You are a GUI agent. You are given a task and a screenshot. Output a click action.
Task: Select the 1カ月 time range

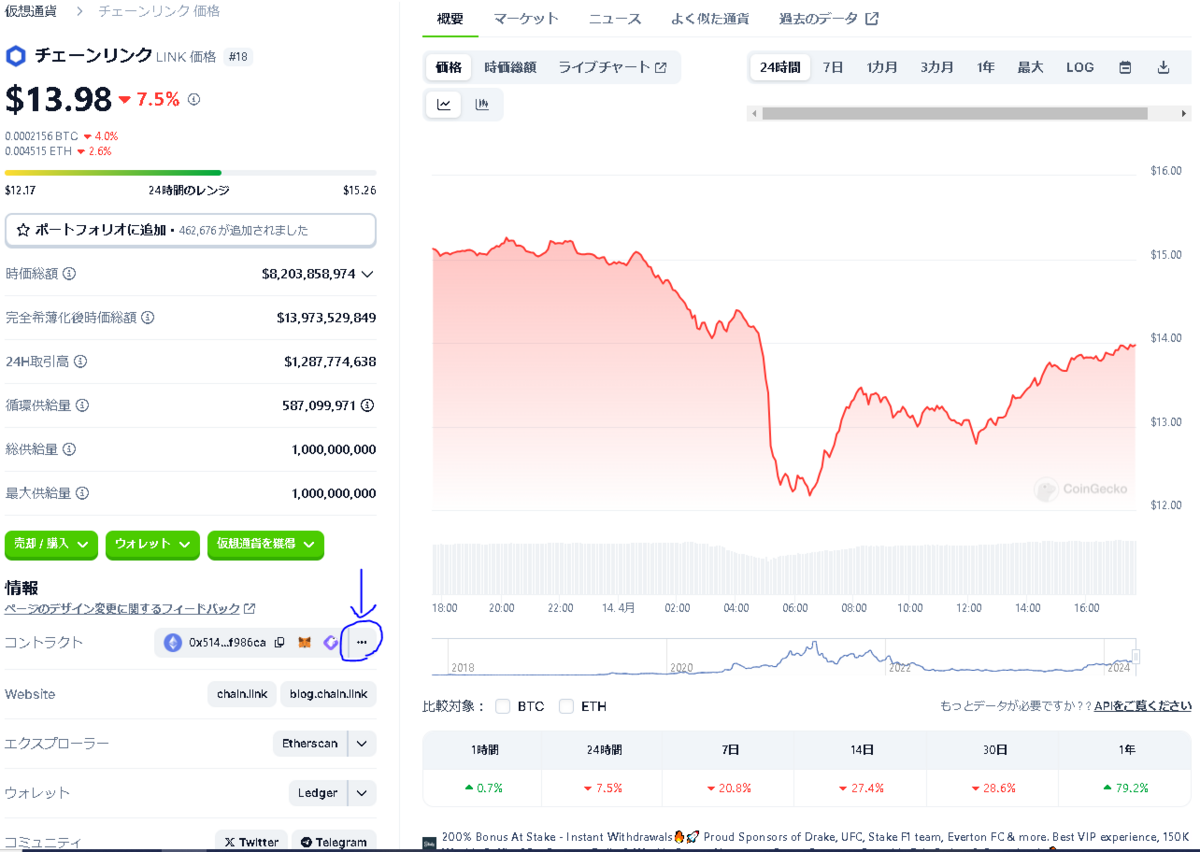882,68
